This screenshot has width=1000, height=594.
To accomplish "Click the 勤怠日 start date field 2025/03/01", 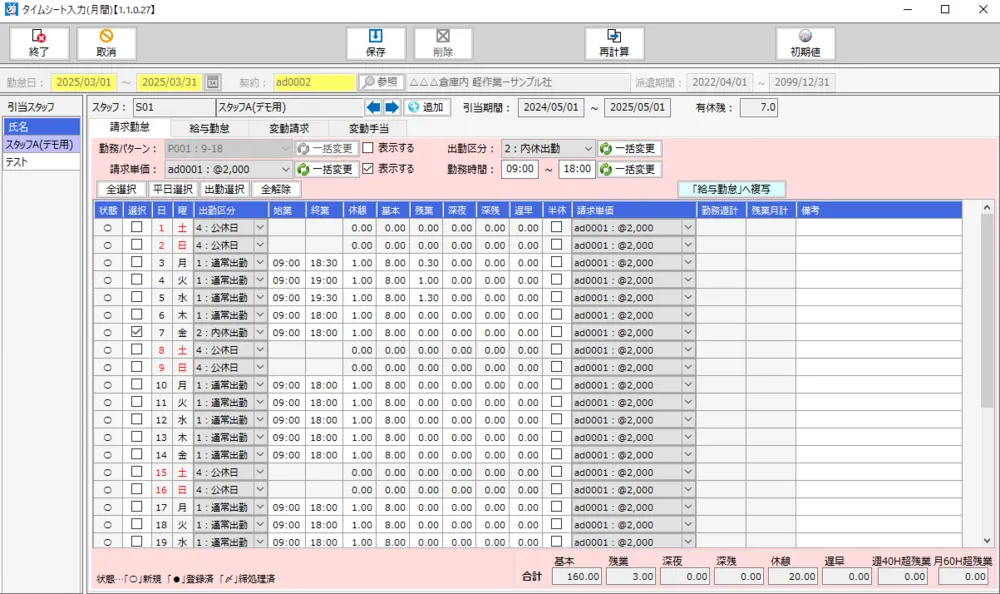I will tap(84, 82).
